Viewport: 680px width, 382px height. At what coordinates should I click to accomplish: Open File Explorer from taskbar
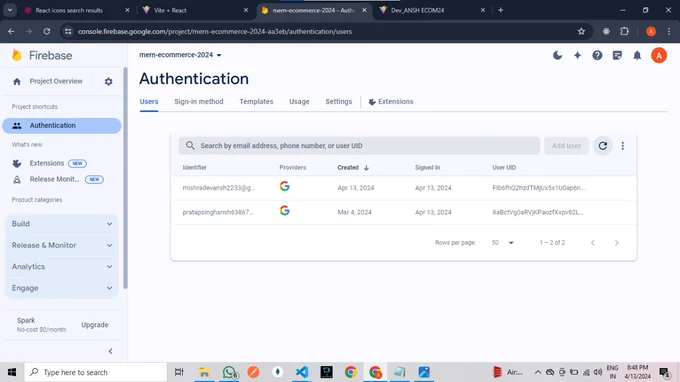204,372
